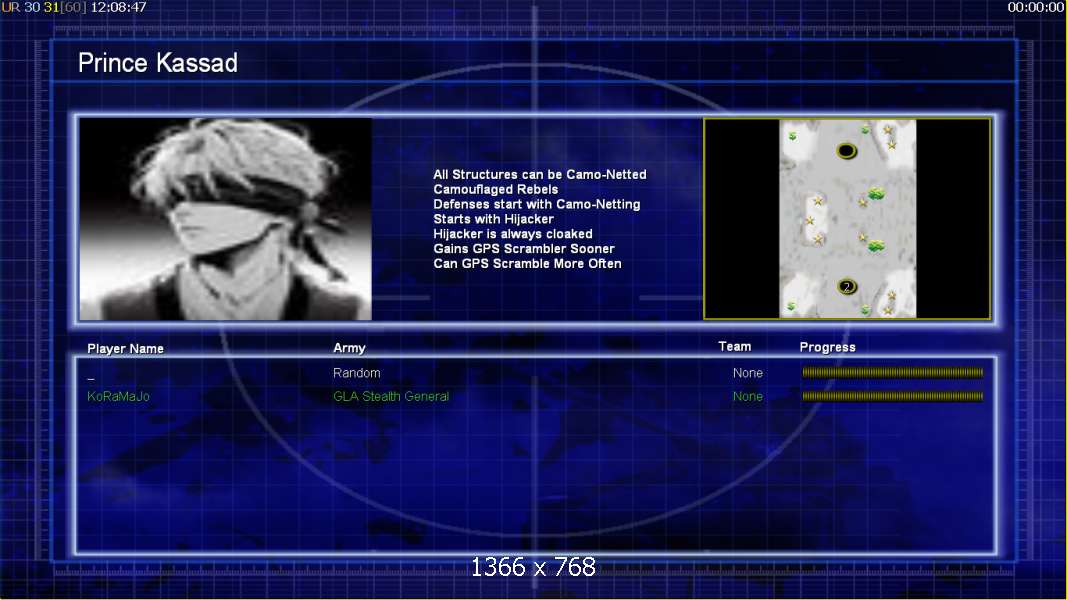
Task: Click the black unnumbered start marker on map
Action: point(846,150)
